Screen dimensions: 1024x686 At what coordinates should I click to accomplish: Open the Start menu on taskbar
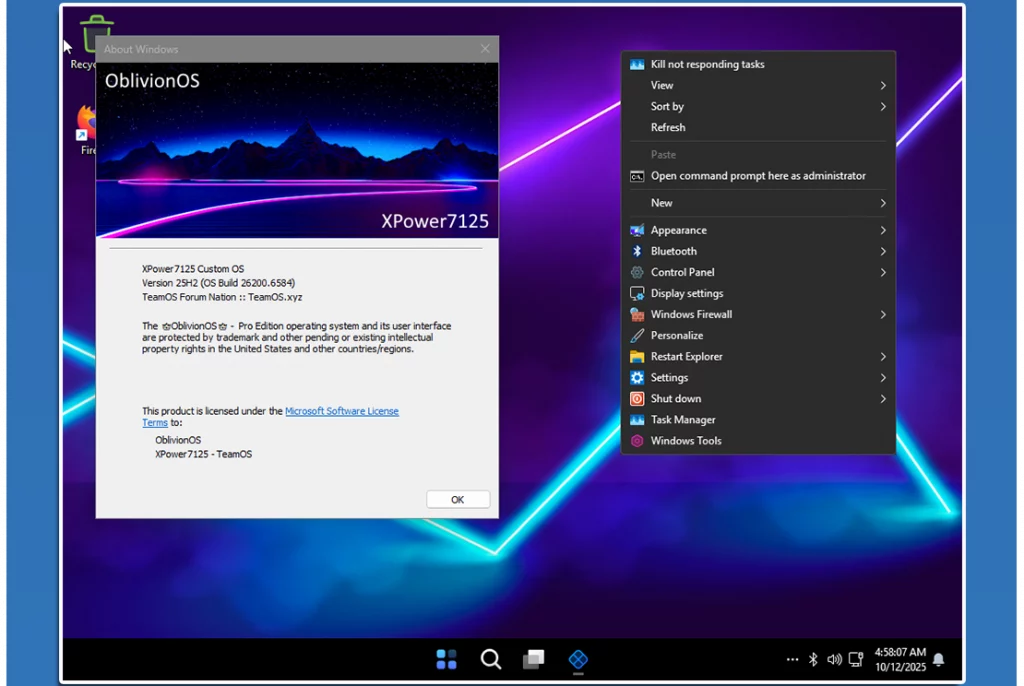(446, 659)
